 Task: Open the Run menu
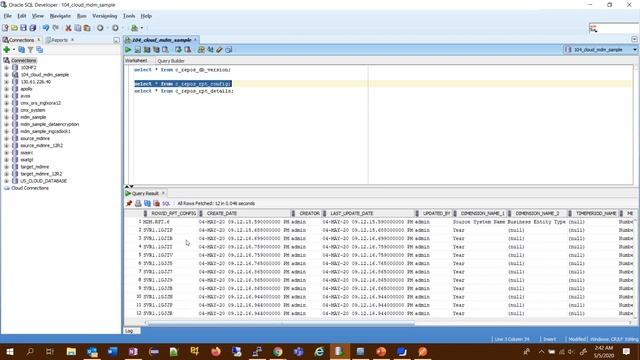tap(82, 16)
